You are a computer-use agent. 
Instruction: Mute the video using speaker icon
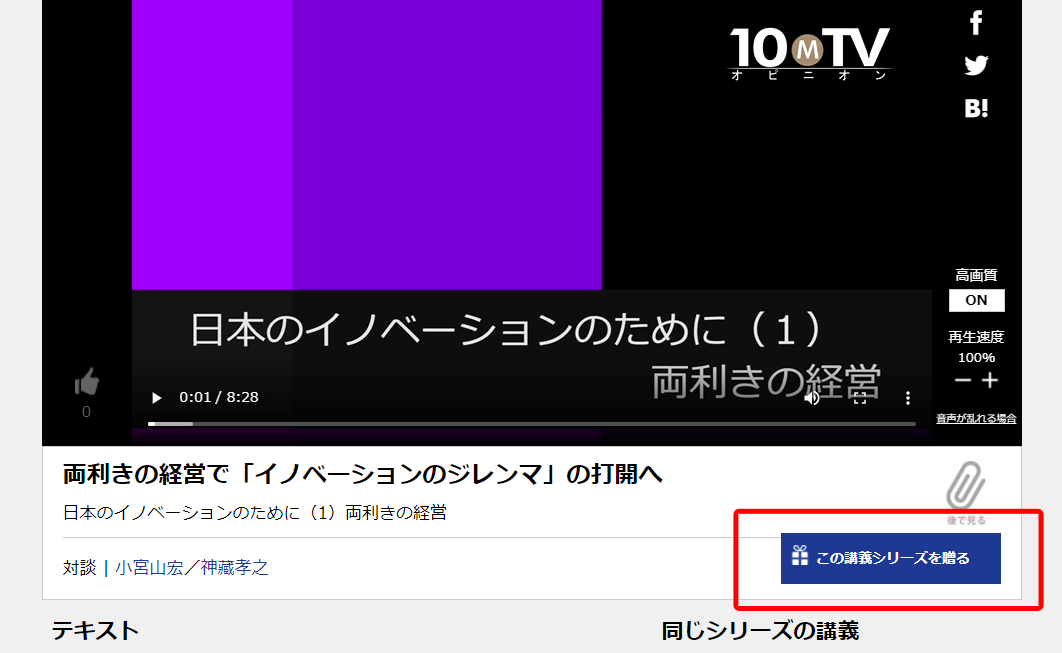[x=812, y=398]
